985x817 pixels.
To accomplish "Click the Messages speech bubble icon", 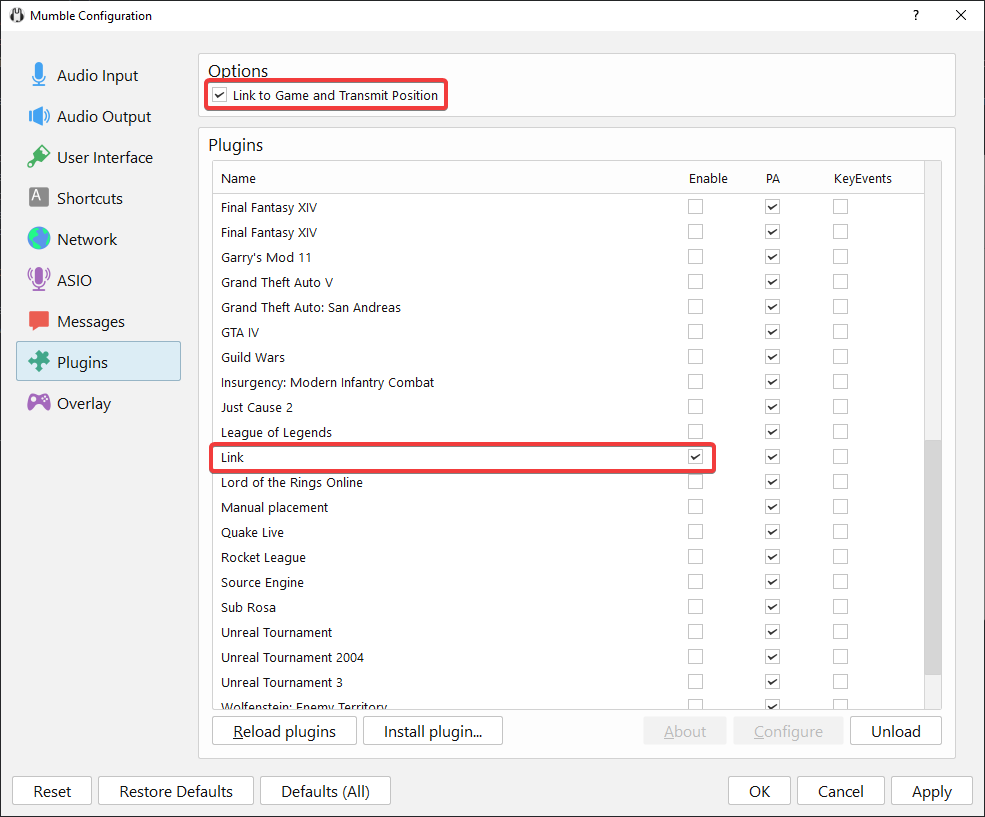I will pyautogui.click(x=38, y=321).
